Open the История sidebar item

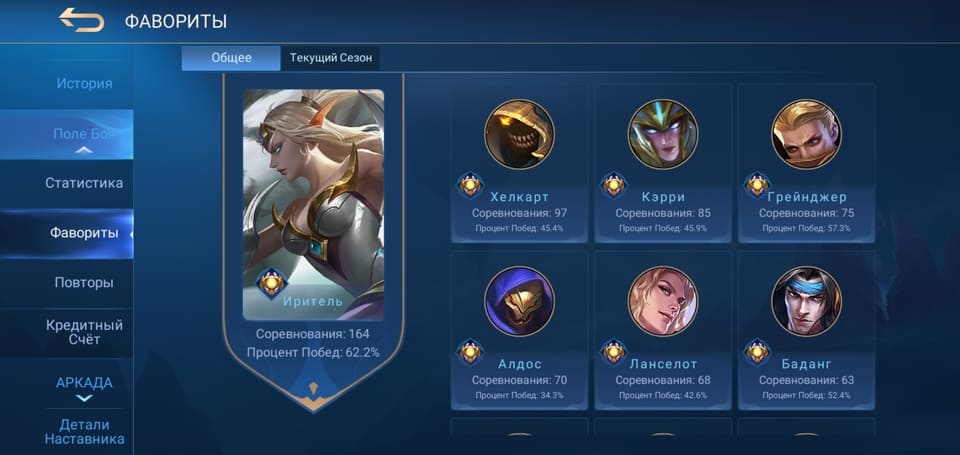84,83
